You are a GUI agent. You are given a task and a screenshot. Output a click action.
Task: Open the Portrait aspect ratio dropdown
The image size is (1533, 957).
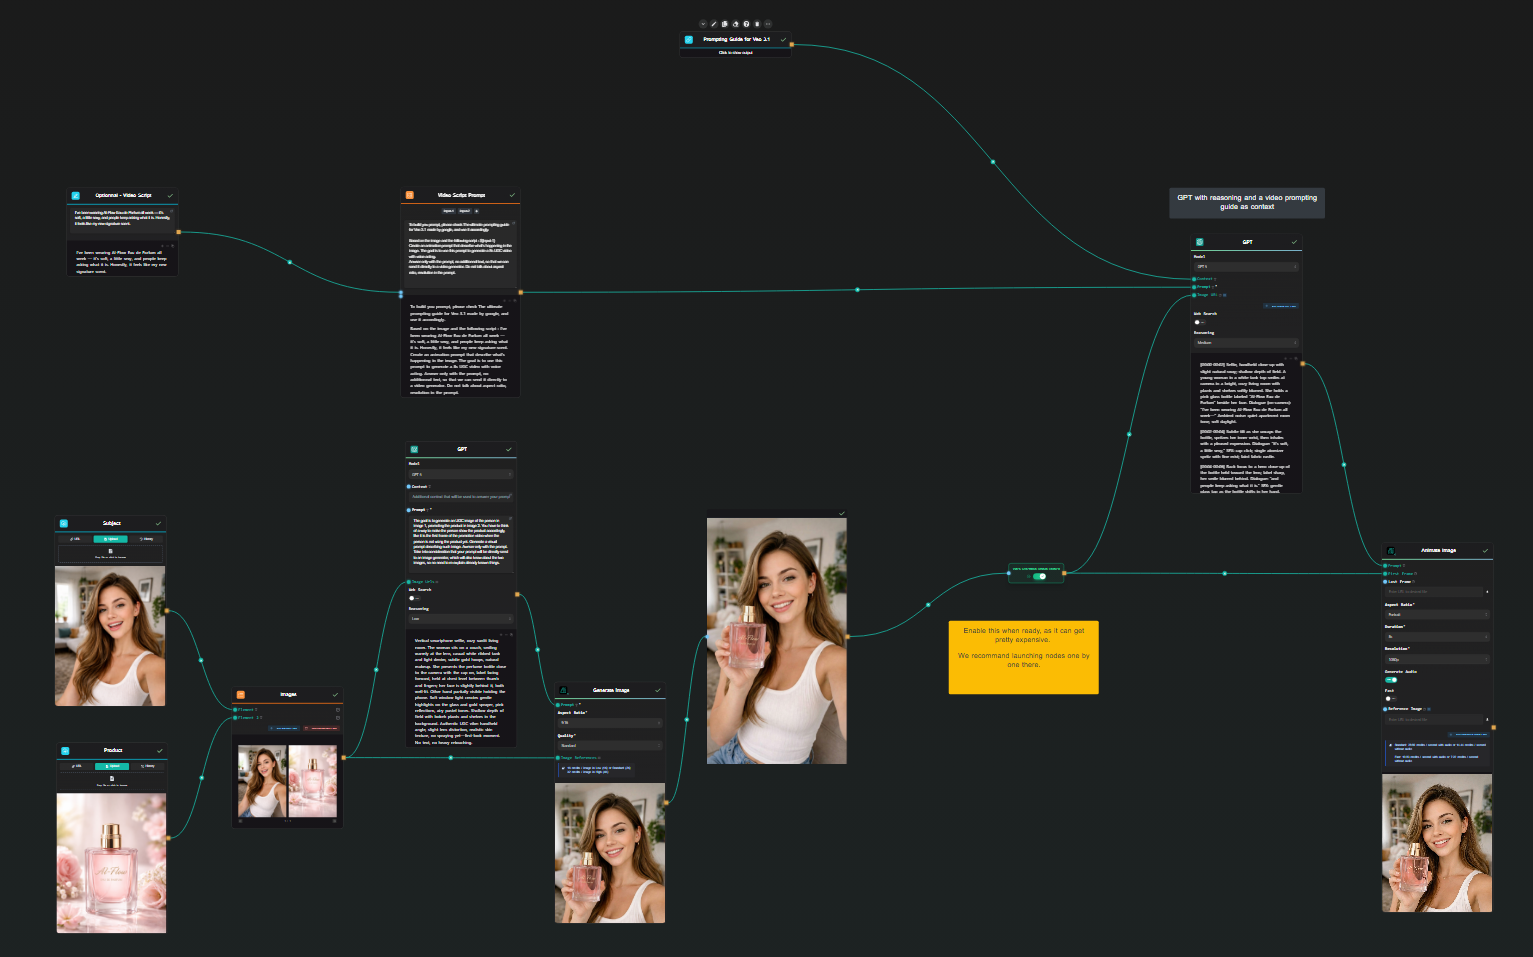click(x=1437, y=614)
